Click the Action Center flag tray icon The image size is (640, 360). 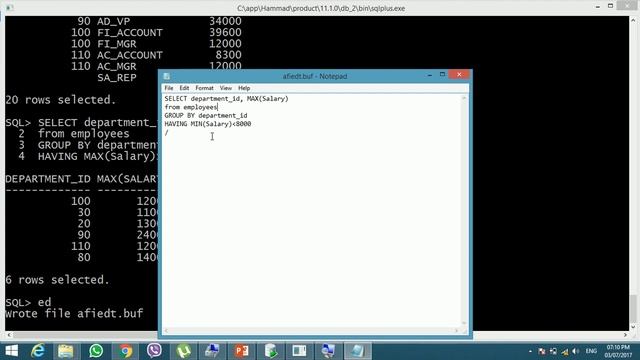point(542,351)
